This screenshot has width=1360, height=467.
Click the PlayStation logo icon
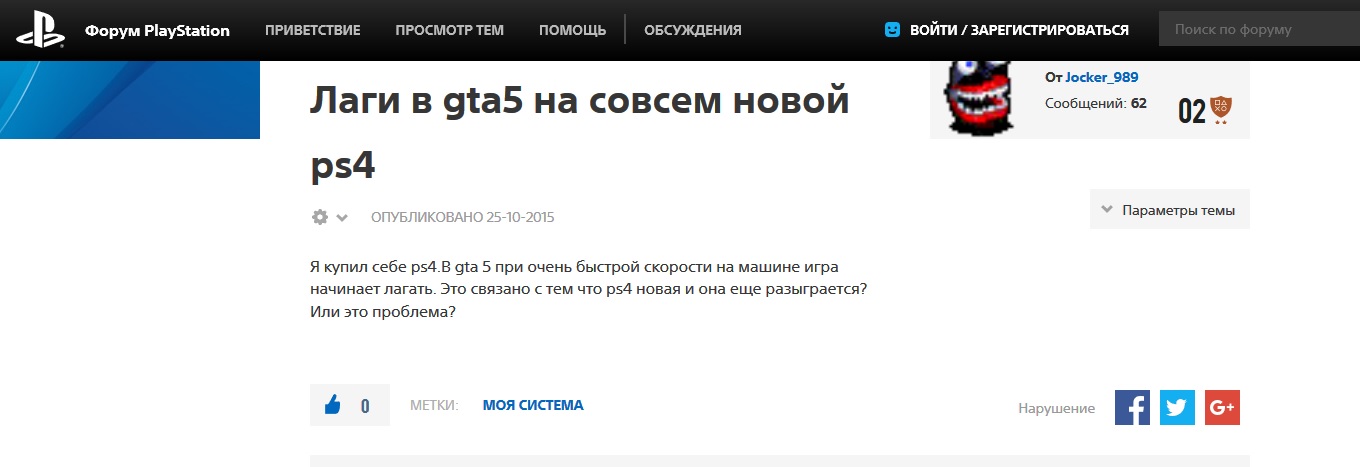pos(40,30)
